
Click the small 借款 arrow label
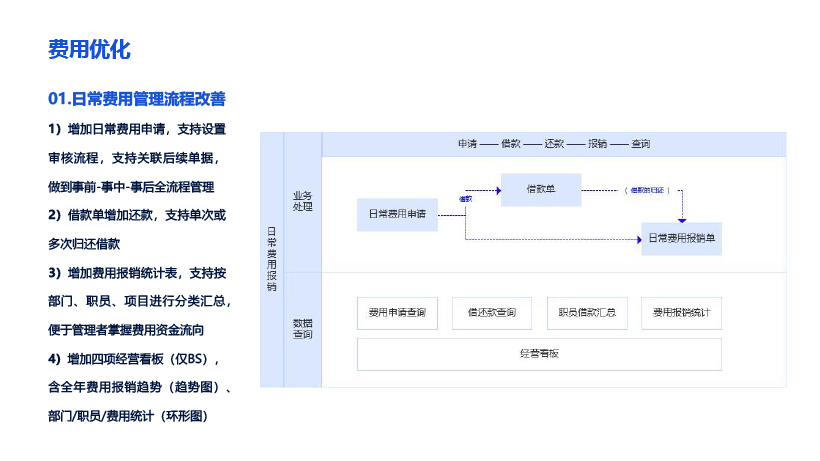(465, 199)
